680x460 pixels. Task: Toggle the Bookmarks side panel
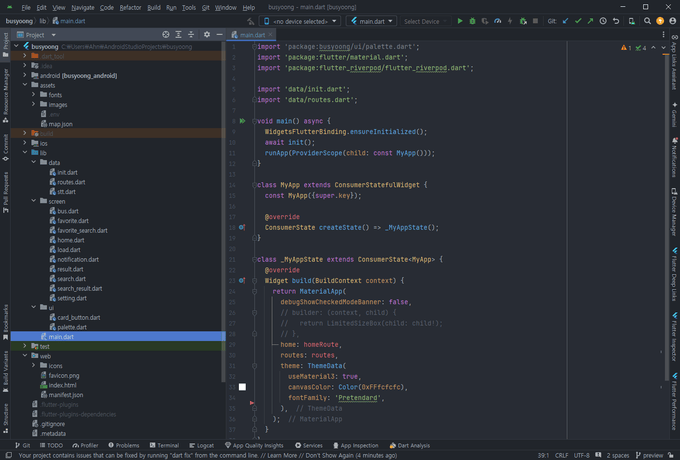[x=6, y=322]
